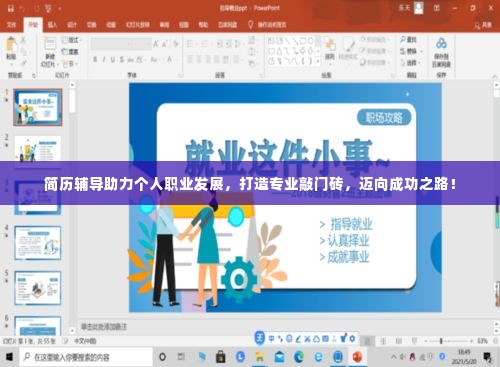500x367 pixels.
Task: Toggle Italic formatting
Action: (104, 60)
